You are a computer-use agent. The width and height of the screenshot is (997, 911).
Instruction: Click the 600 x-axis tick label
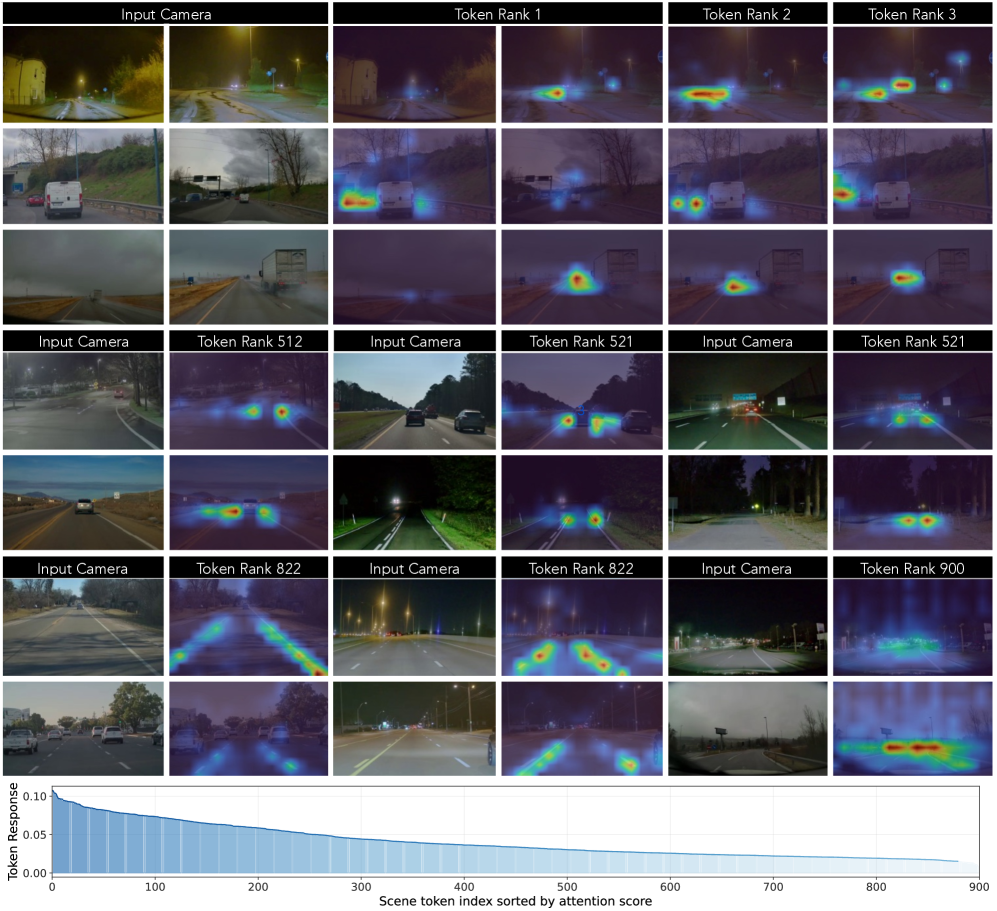pos(670,887)
